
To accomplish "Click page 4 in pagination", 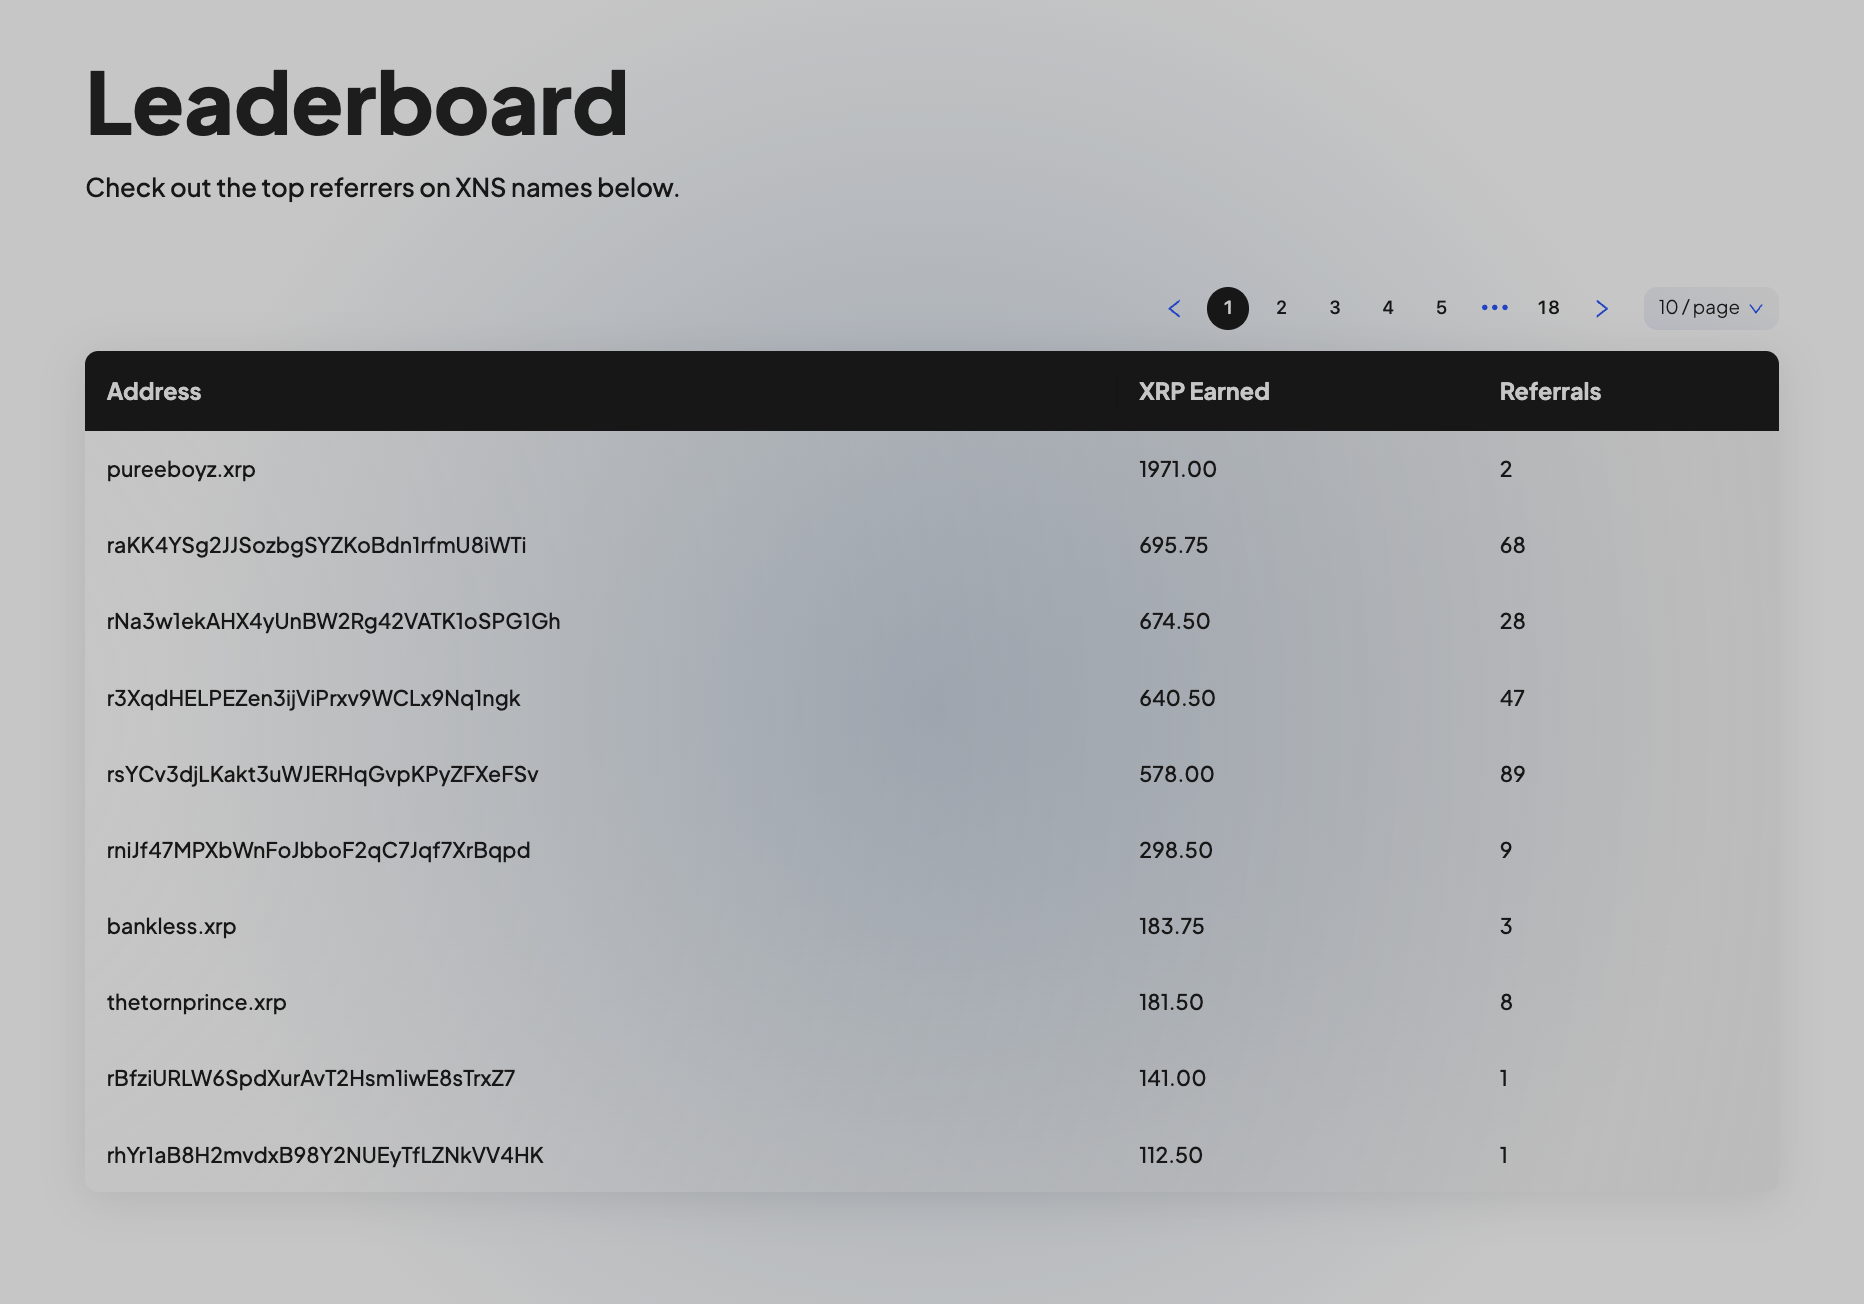I will (x=1388, y=308).
